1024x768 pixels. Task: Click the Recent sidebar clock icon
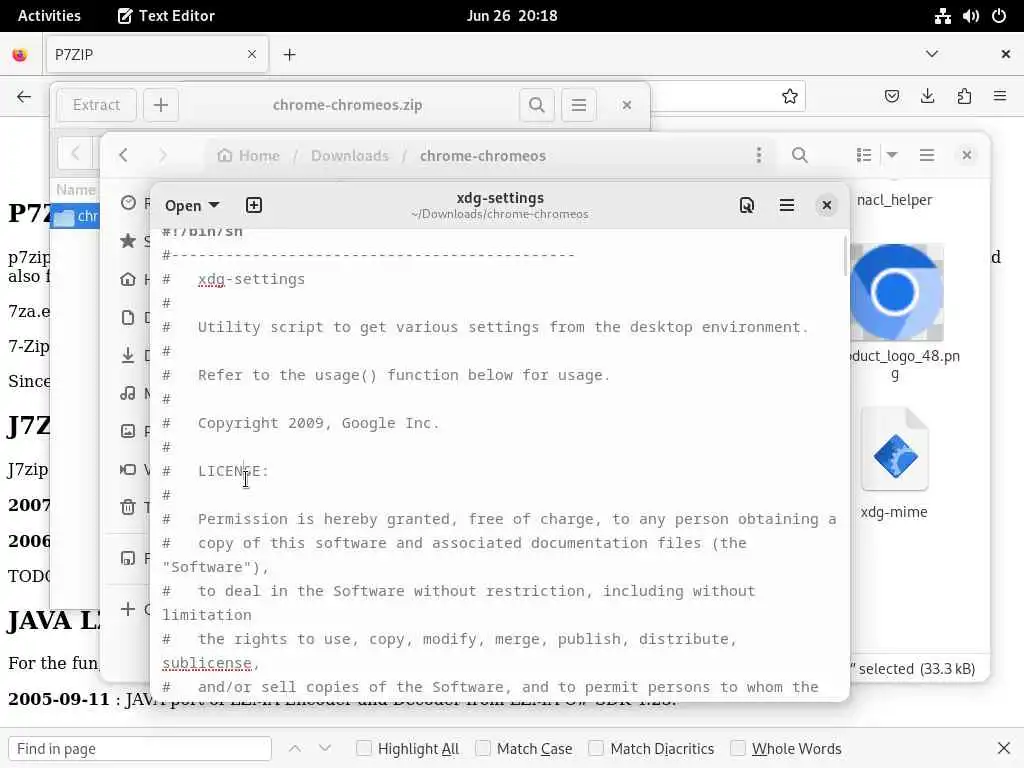pos(128,203)
